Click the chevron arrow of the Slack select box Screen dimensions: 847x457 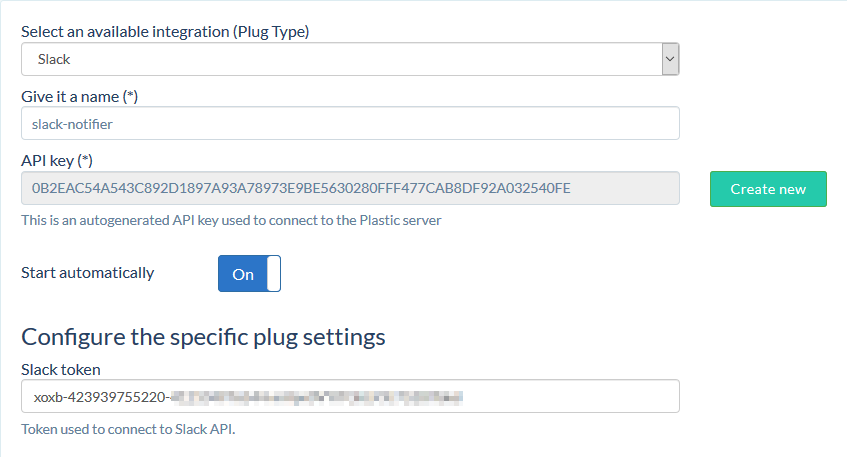coord(670,59)
